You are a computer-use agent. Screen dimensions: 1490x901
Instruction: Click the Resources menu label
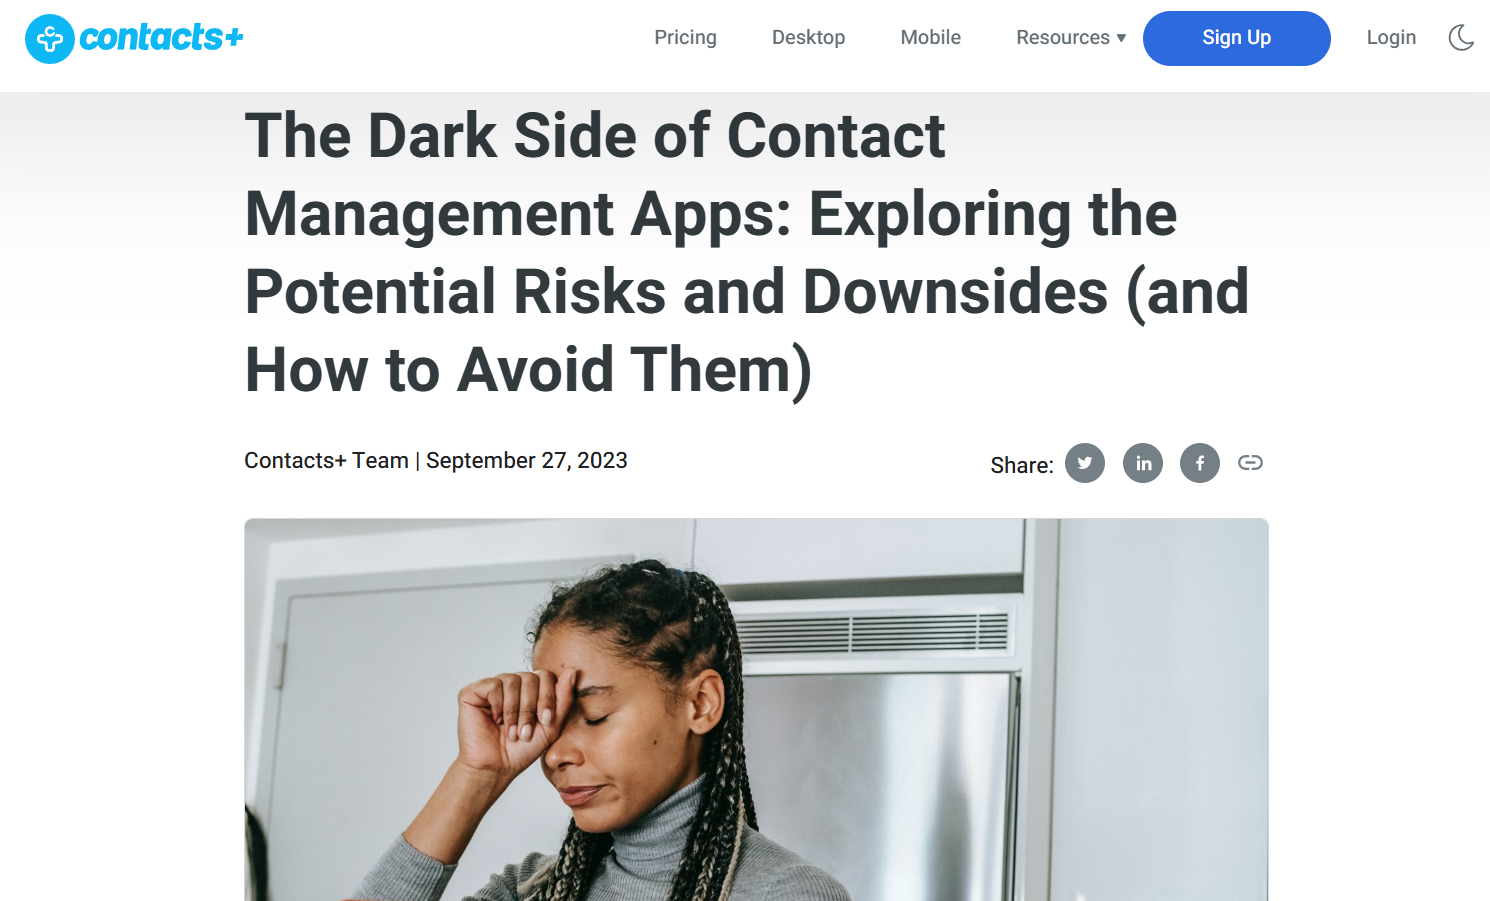point(1062,37)
